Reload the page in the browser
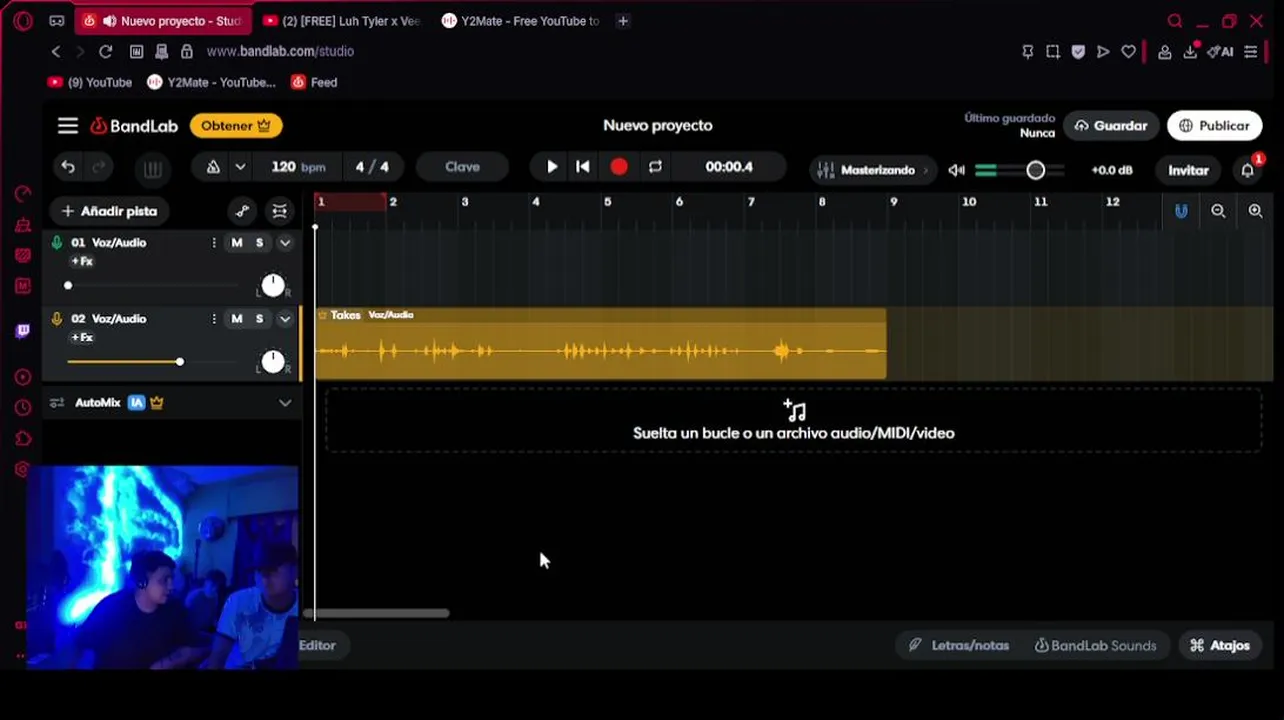 (106, 51)
